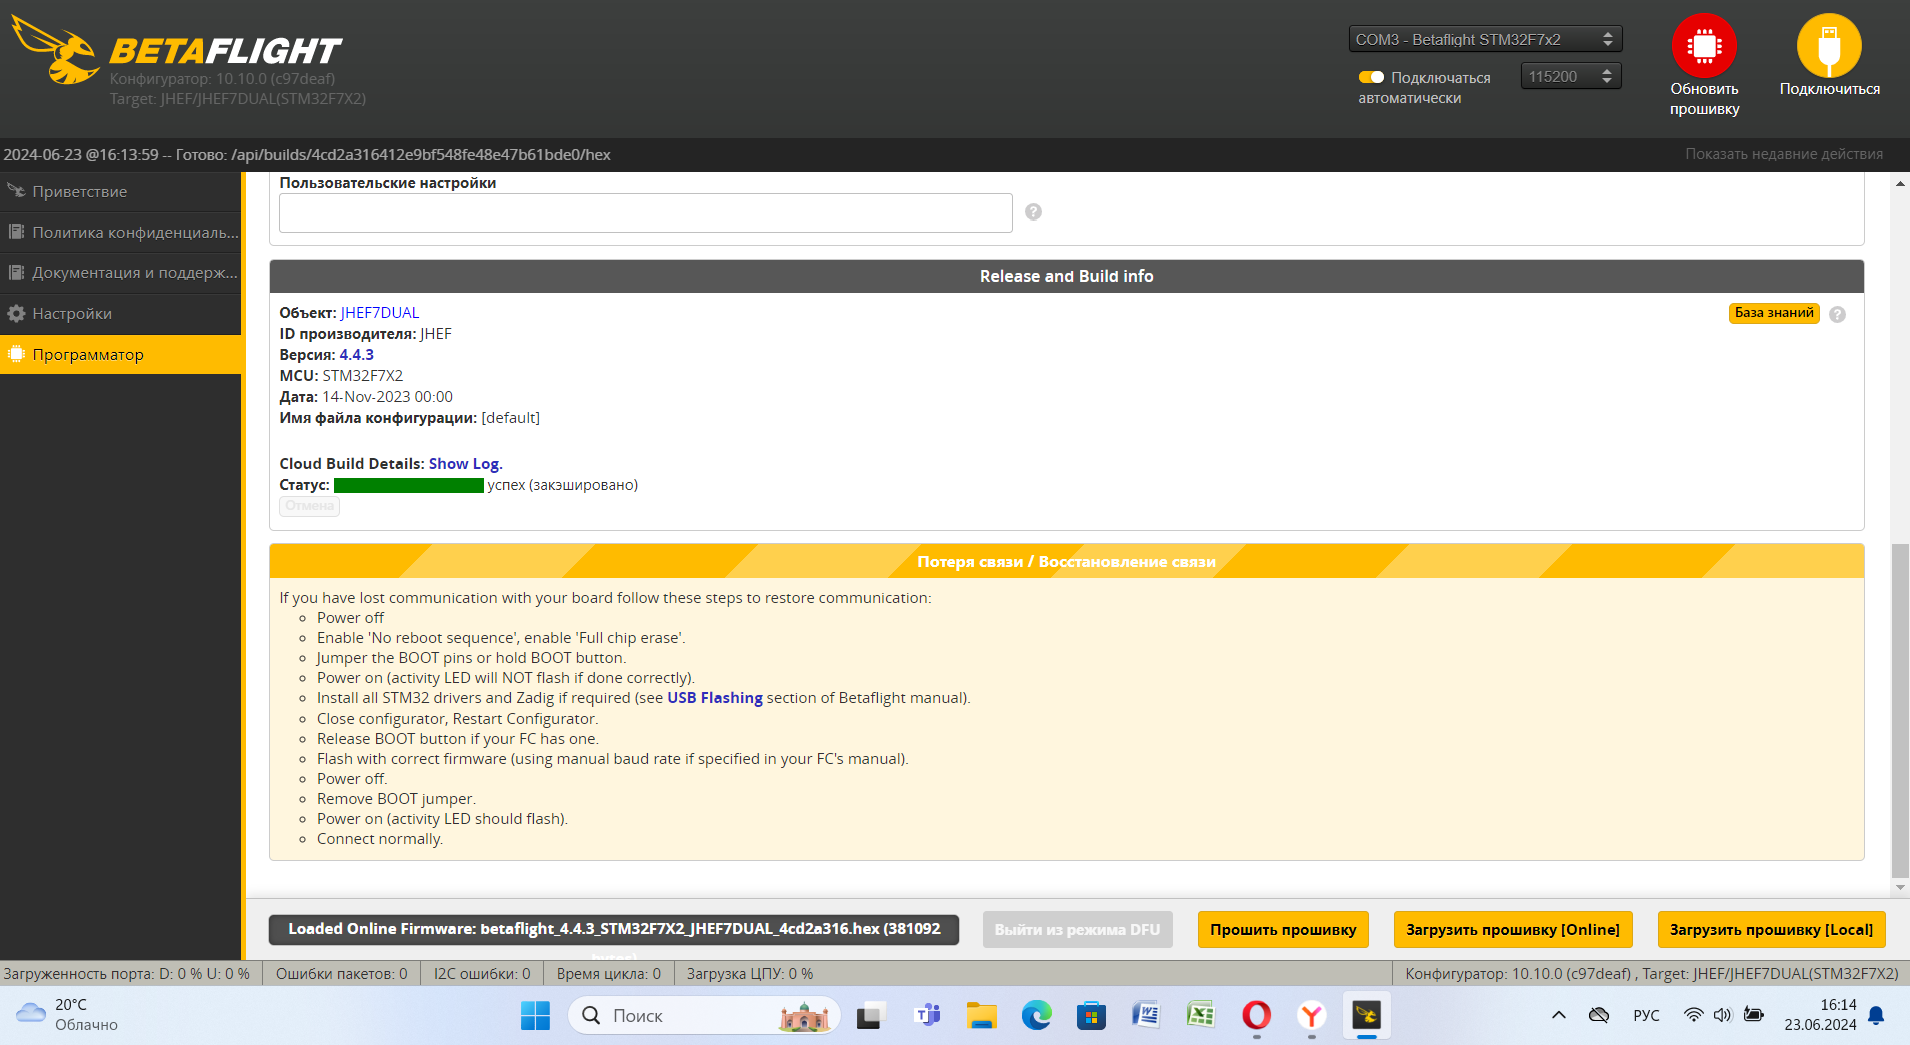The image size is (1910, 1045).
Task: Select Программатор tab in sidebar
Action: coord(120,354)
